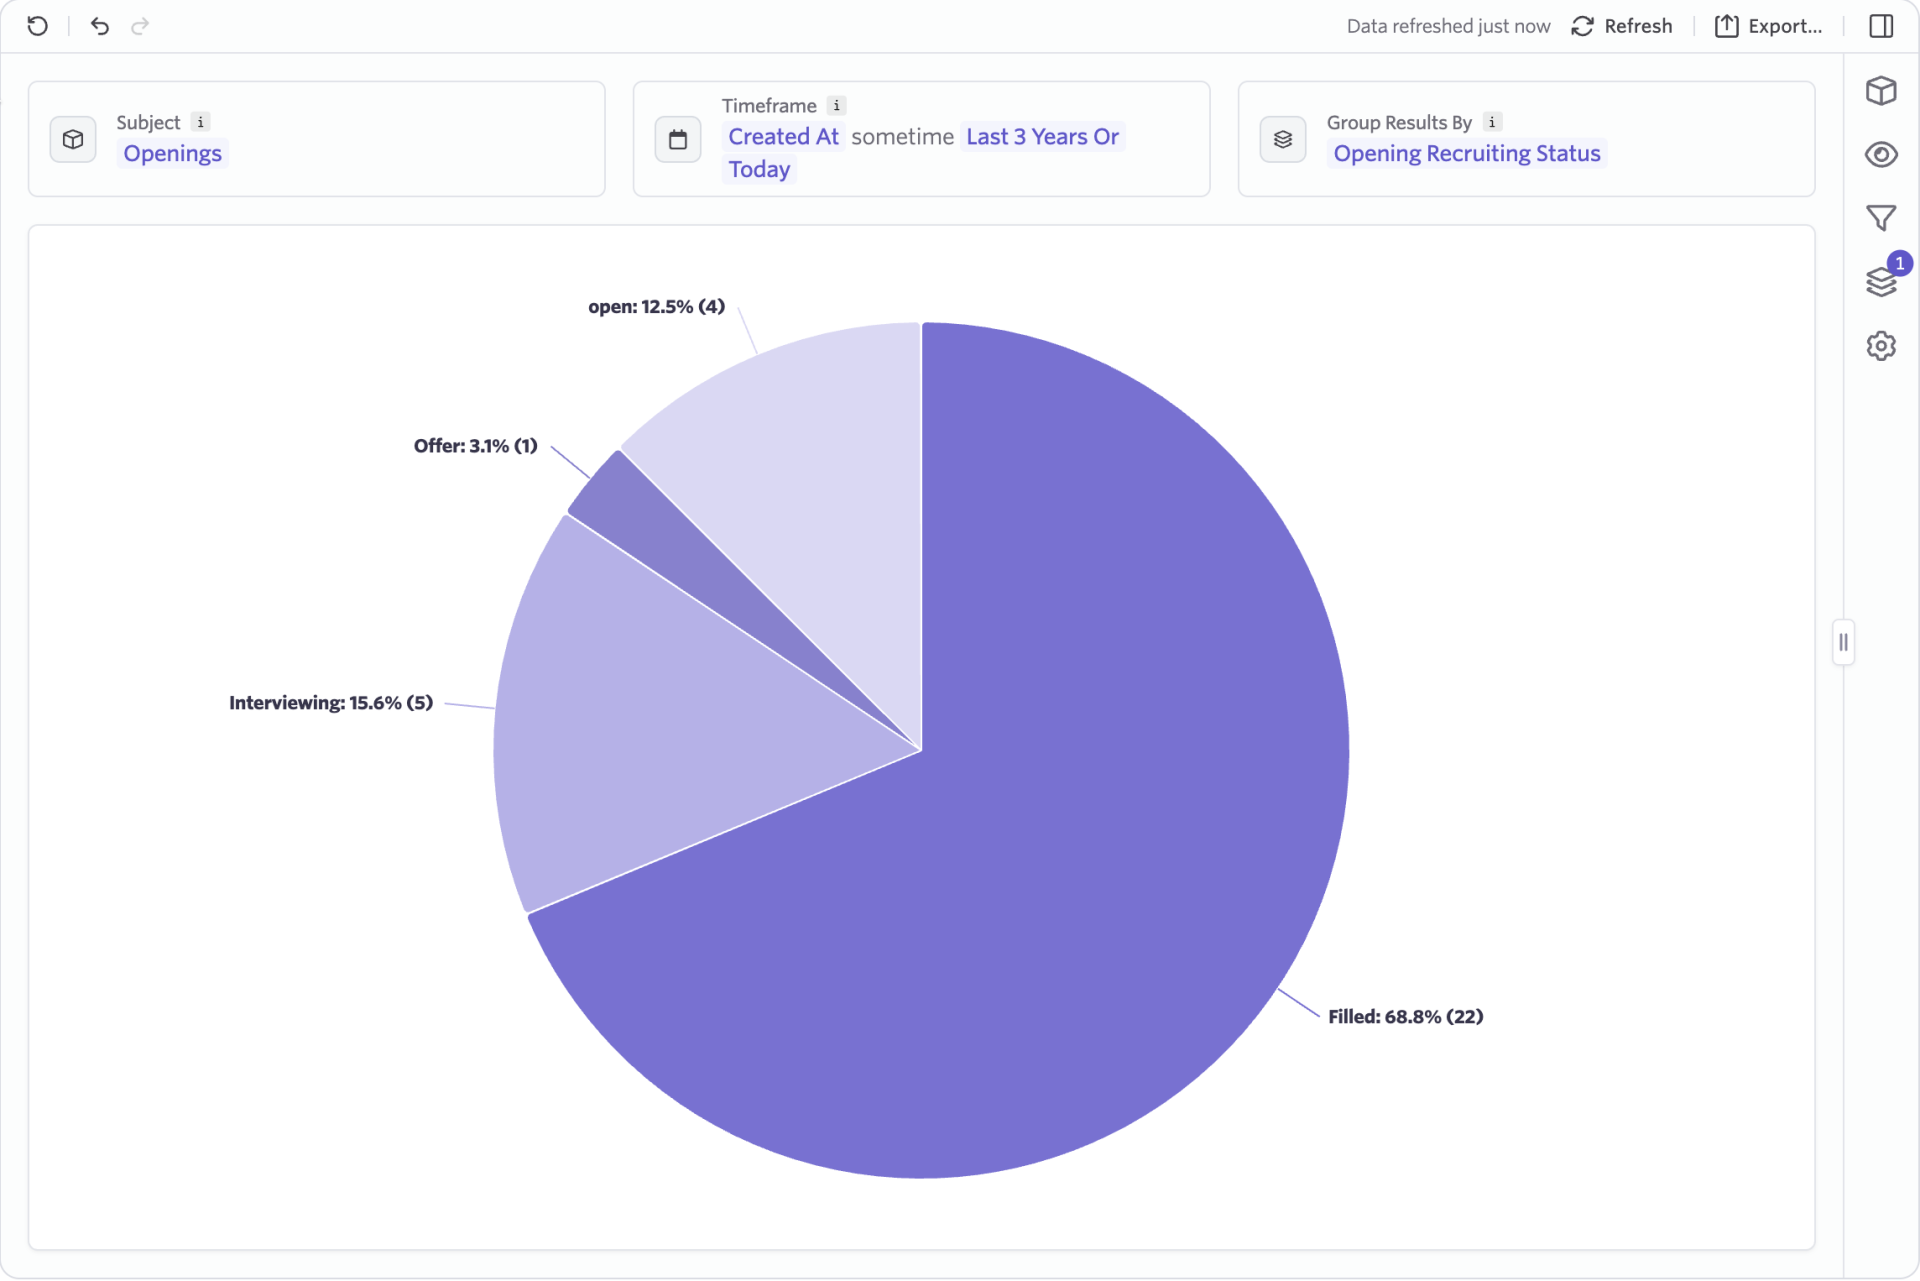Screen dimensions: 1920x1281
Task: Click the redo arrow icon
Action: point(140,26)
